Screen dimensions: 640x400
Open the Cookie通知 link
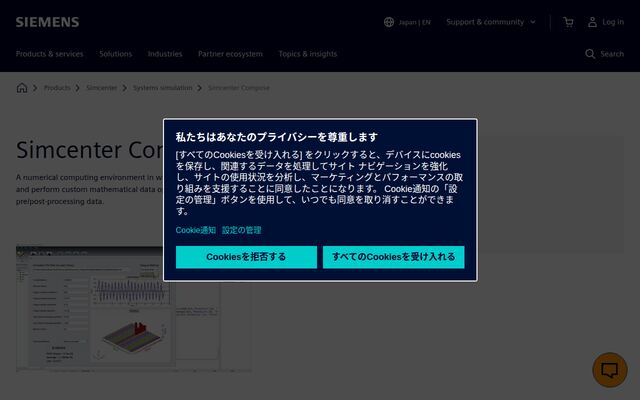(x=196, y=230)
